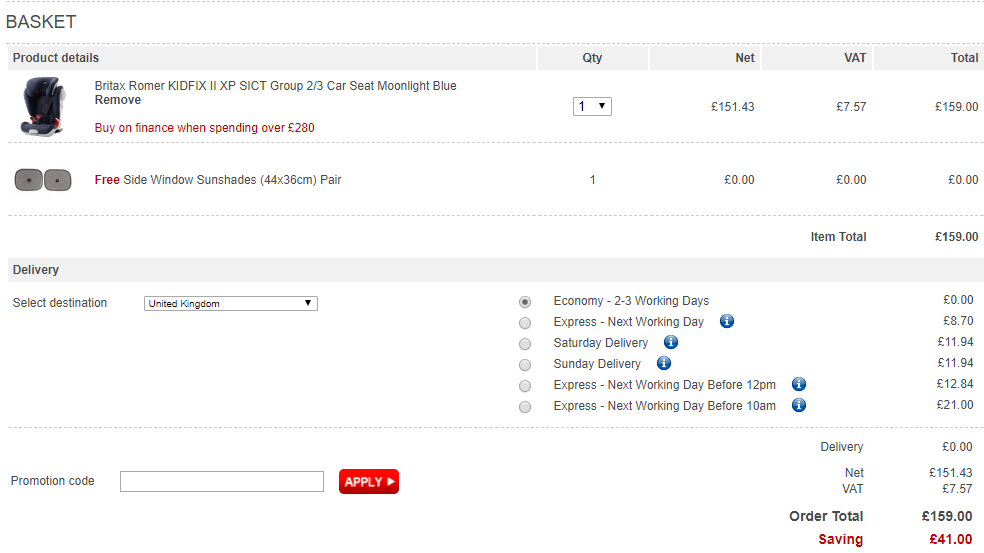Open the quantity dropdown for car seat
The image size is (984, 553).
[x=592, y=106]
